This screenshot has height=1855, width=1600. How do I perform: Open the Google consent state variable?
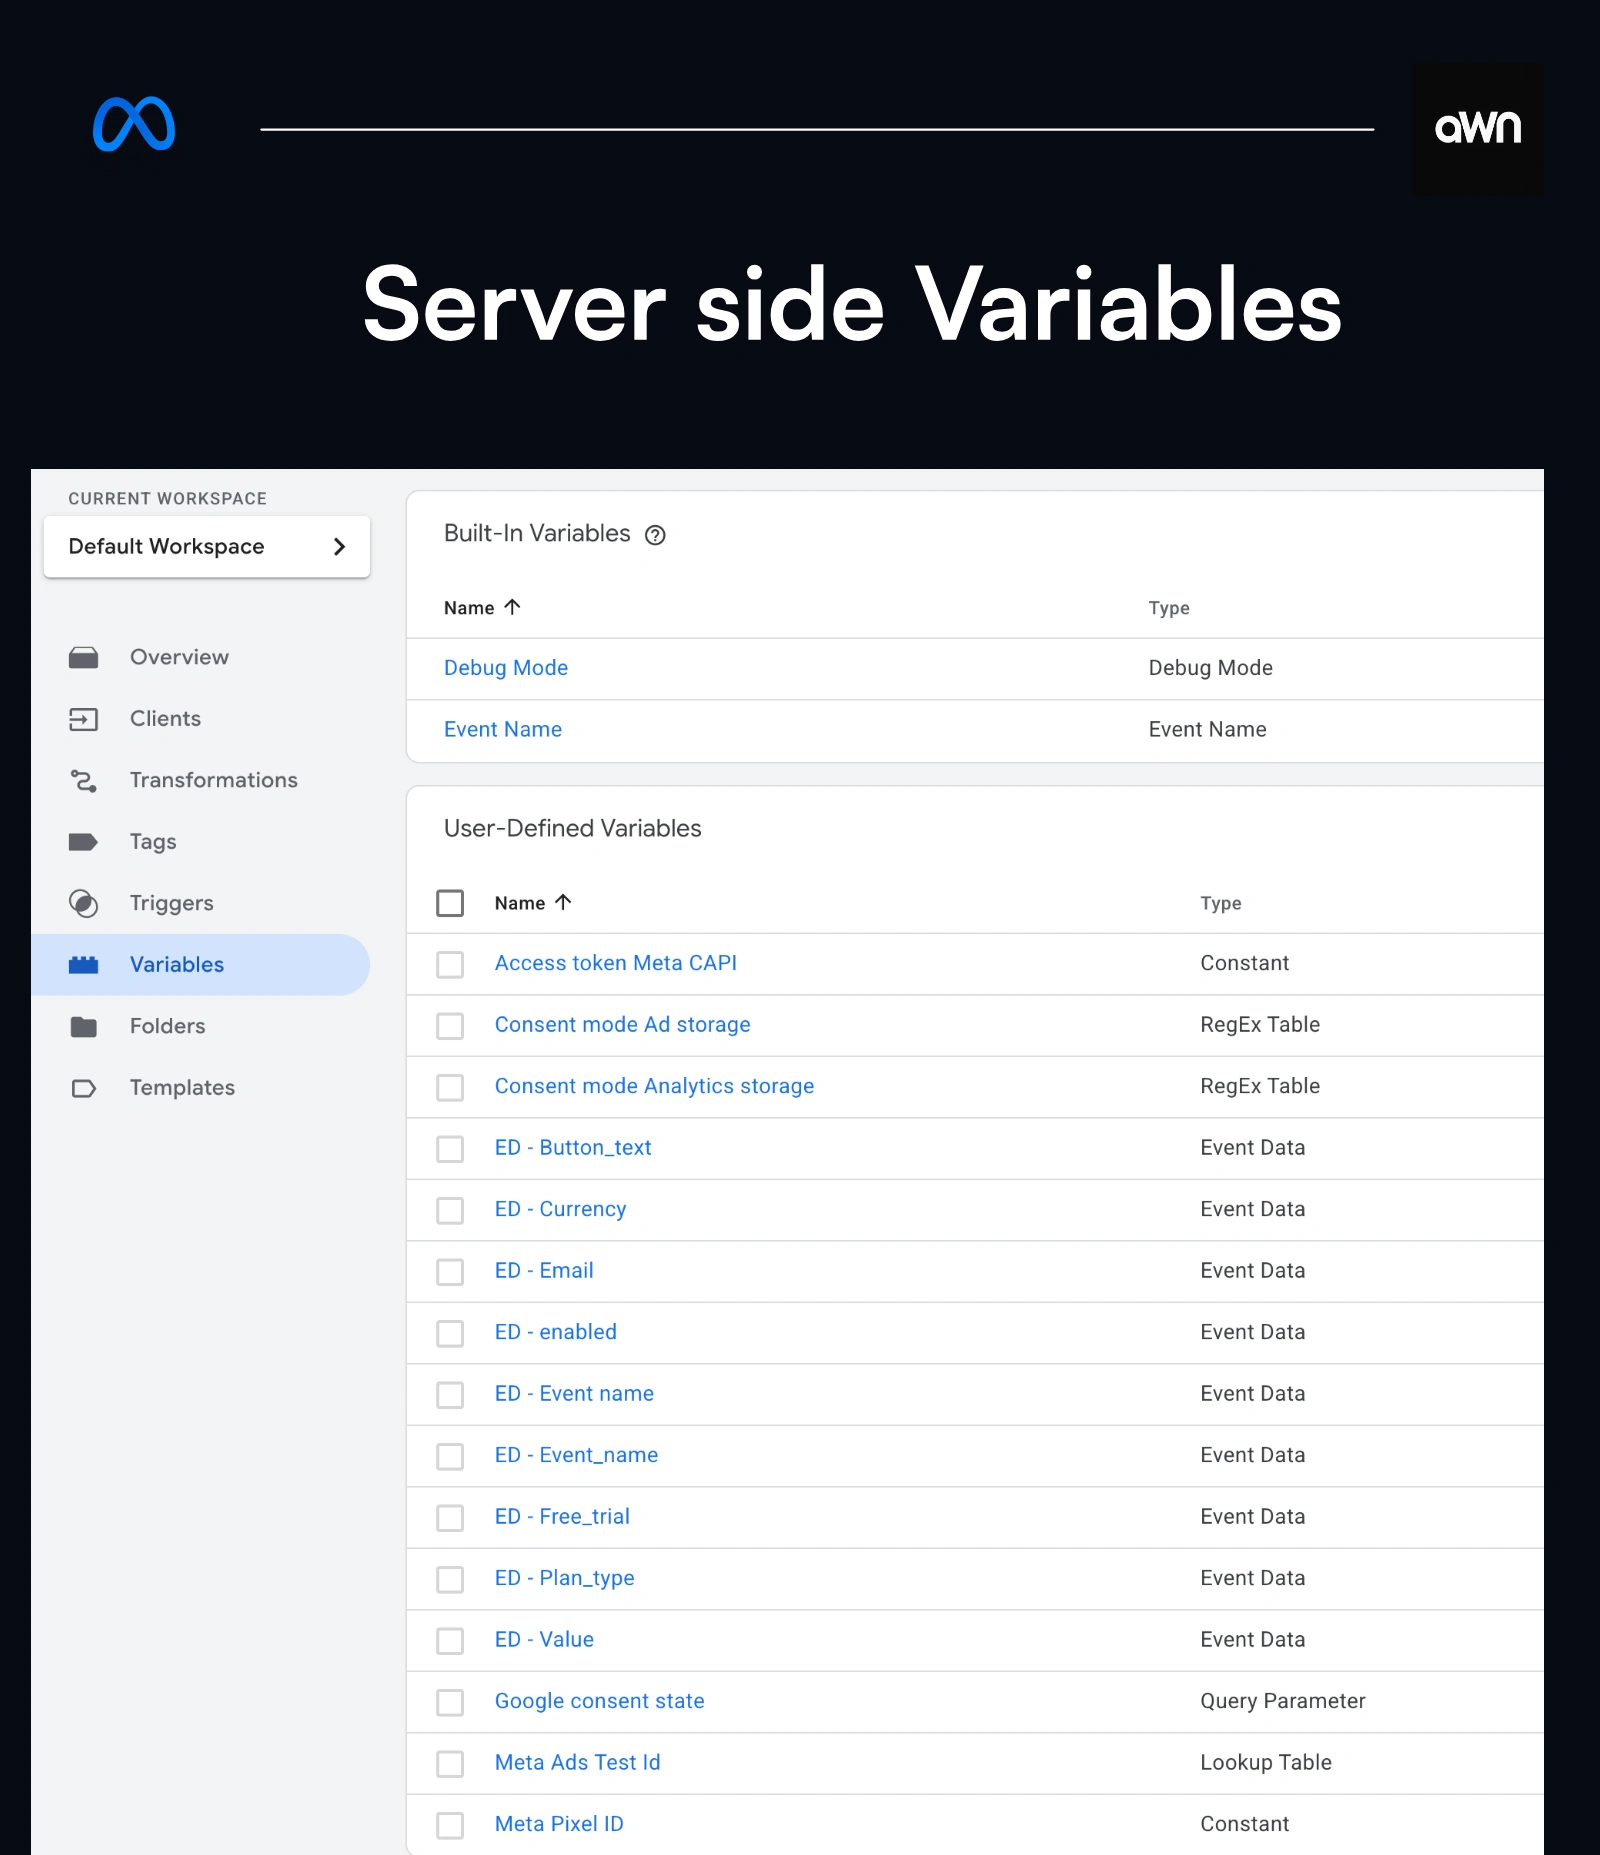click(x=599, y=1701)
